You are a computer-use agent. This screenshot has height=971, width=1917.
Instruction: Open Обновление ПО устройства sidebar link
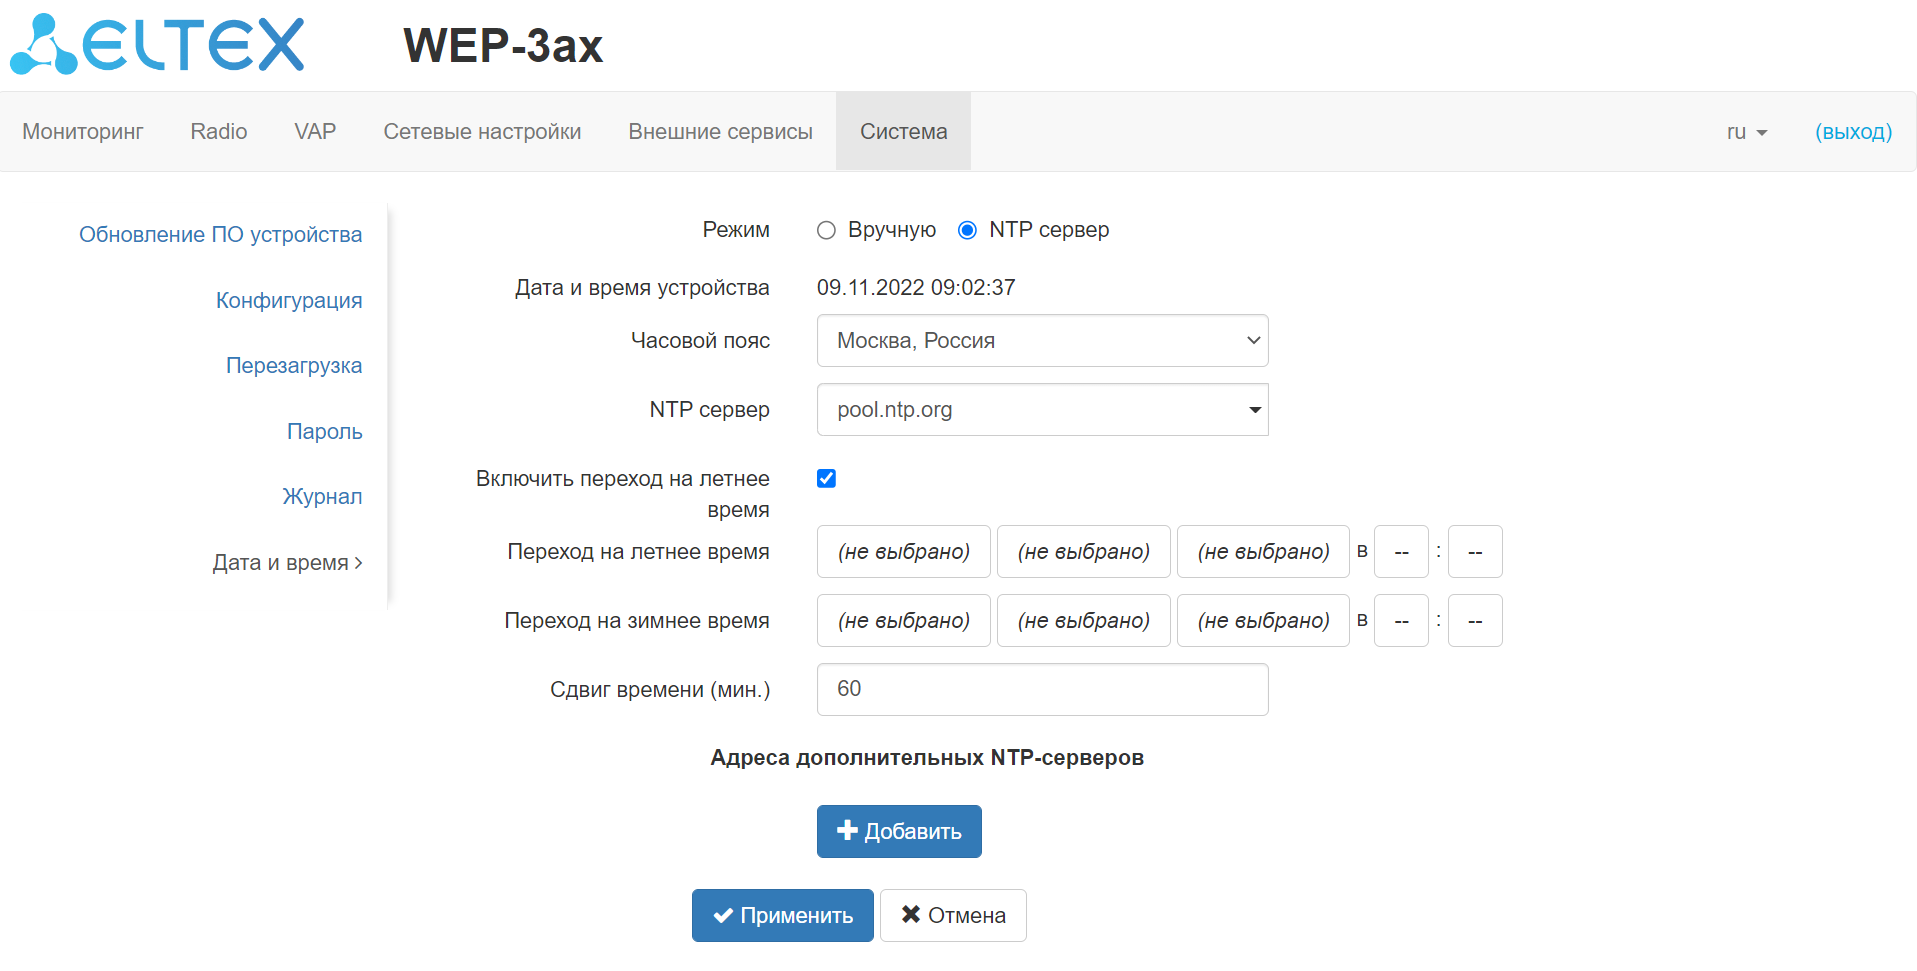(220, 235)
